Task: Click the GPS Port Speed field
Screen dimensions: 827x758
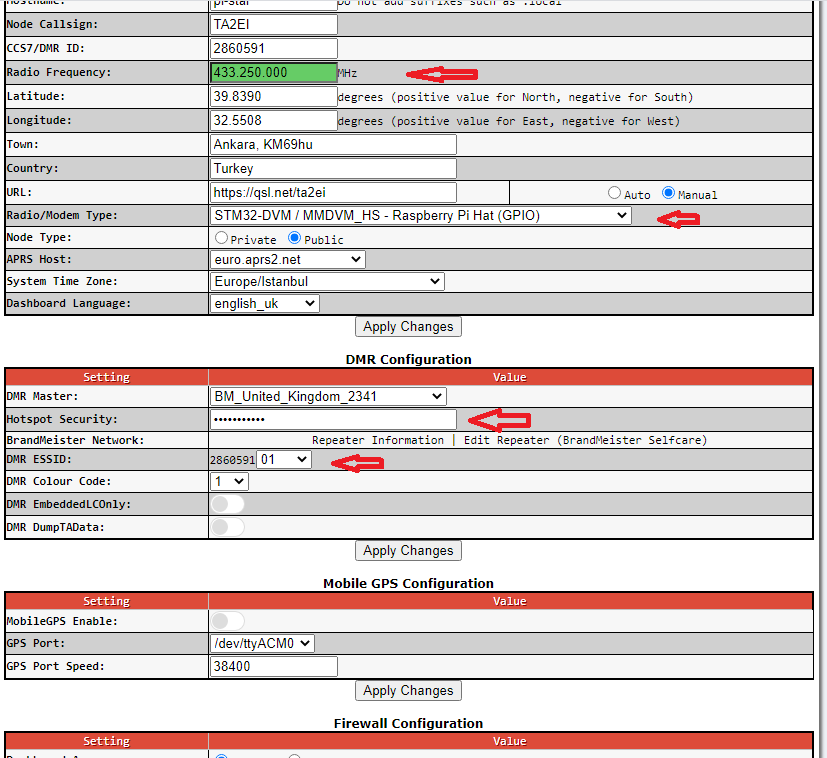Action: pyautogui.click(x=274, y=666)
